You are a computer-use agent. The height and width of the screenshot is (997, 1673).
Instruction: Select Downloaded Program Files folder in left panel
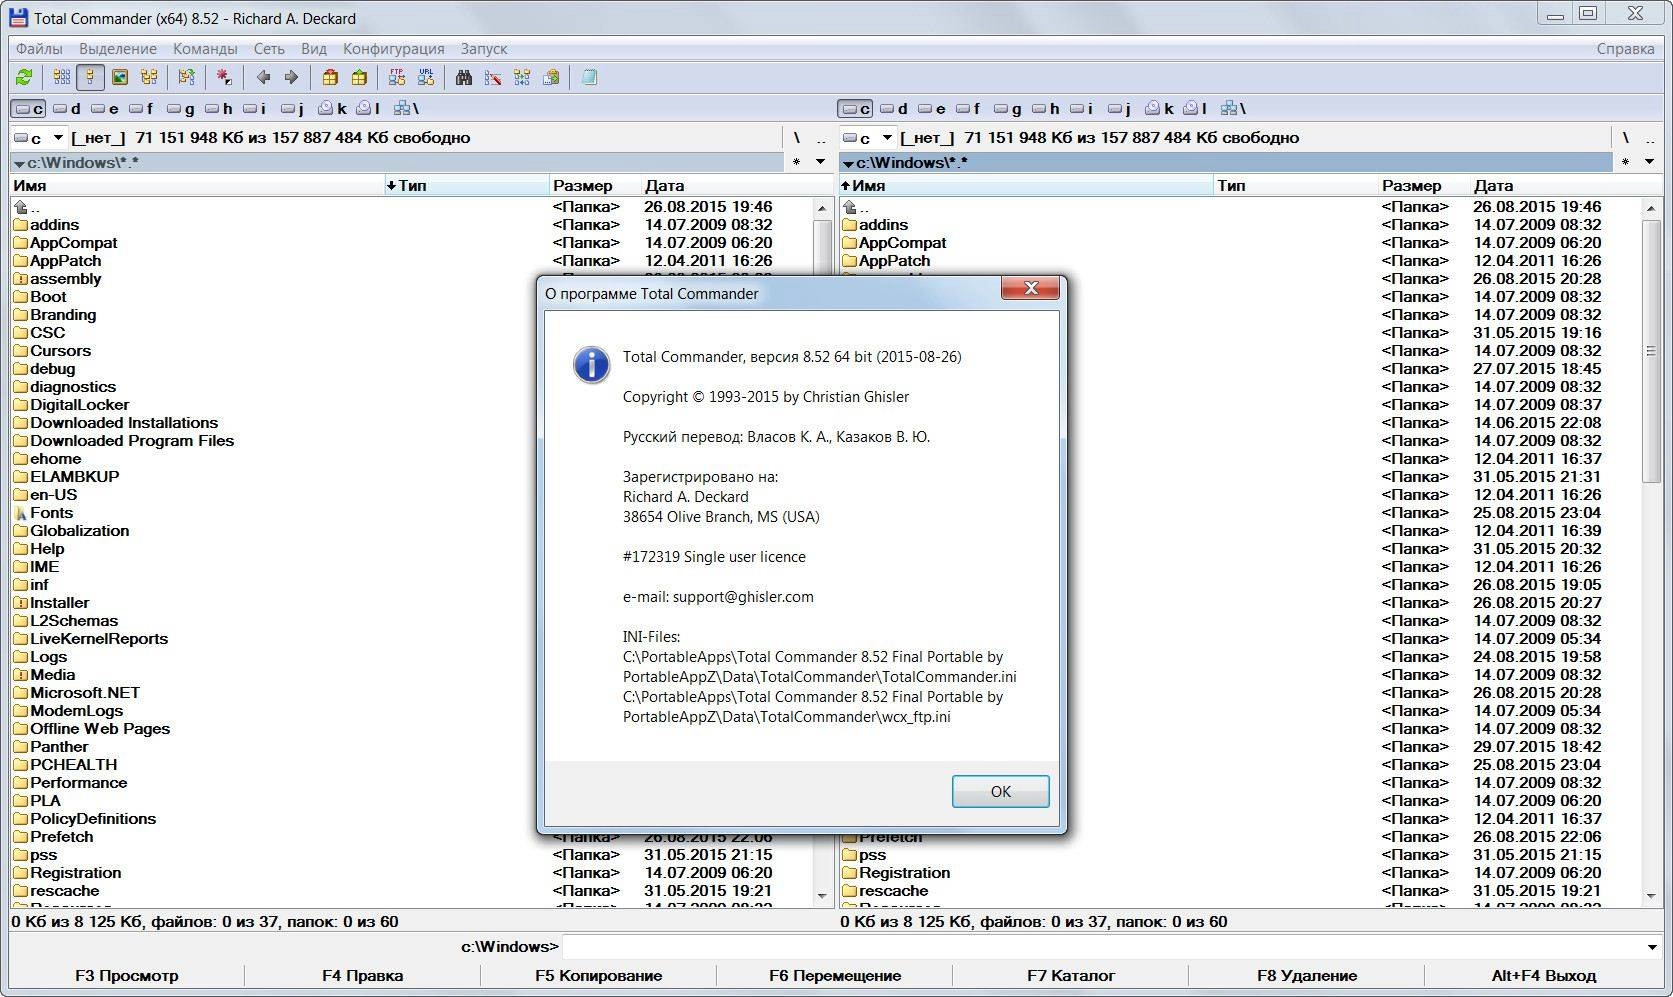[132, 441]
